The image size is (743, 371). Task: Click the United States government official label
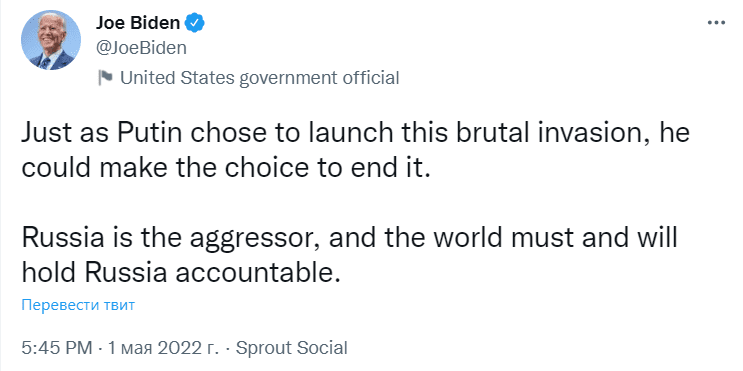coord(260,78)
